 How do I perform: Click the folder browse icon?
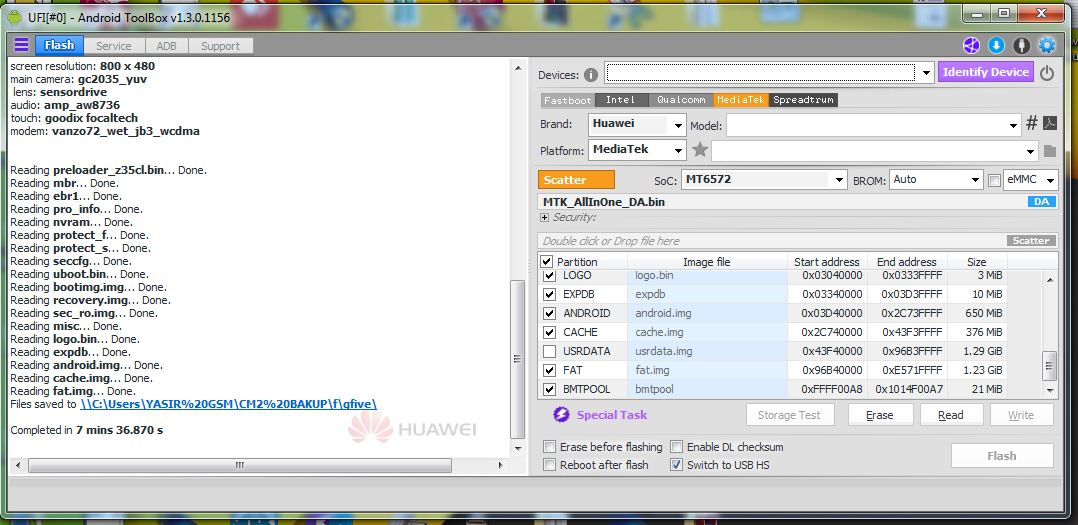[1049, 150]
